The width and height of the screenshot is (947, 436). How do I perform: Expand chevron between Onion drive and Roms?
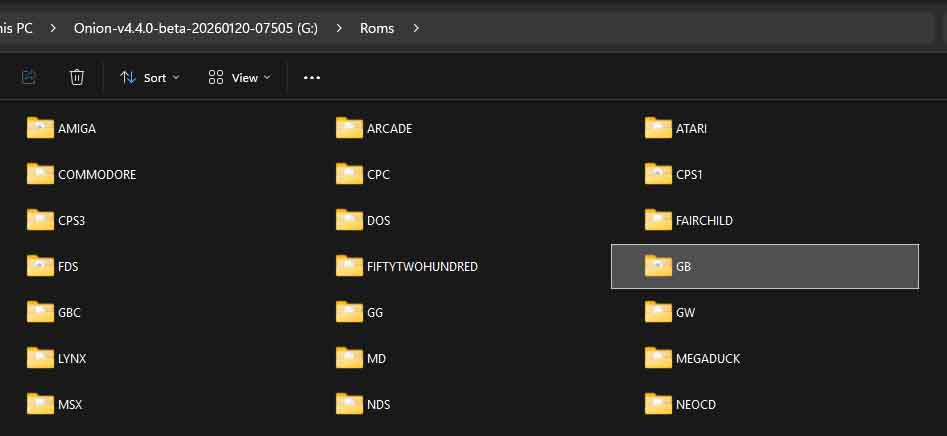pos(339,28)
